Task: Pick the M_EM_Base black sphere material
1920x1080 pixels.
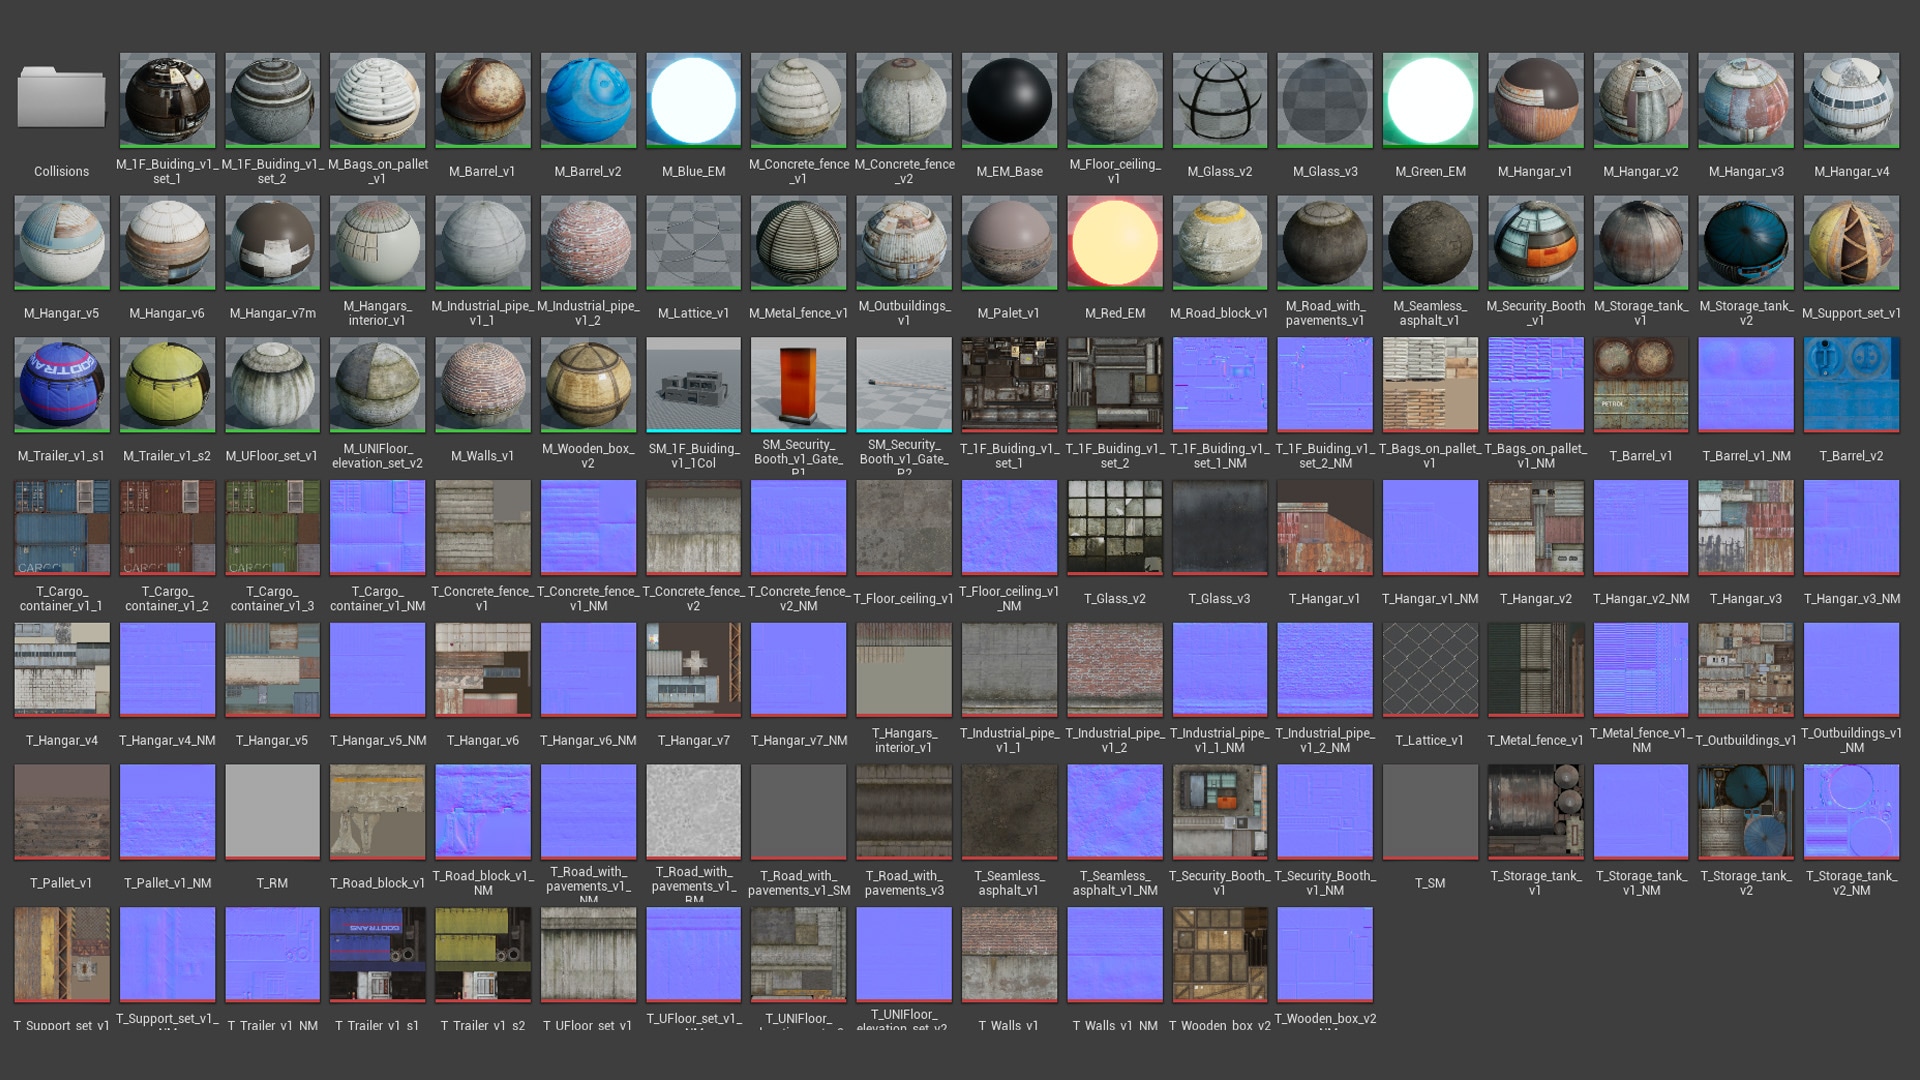Action: pyautogui.click(x=1009, y=100)
